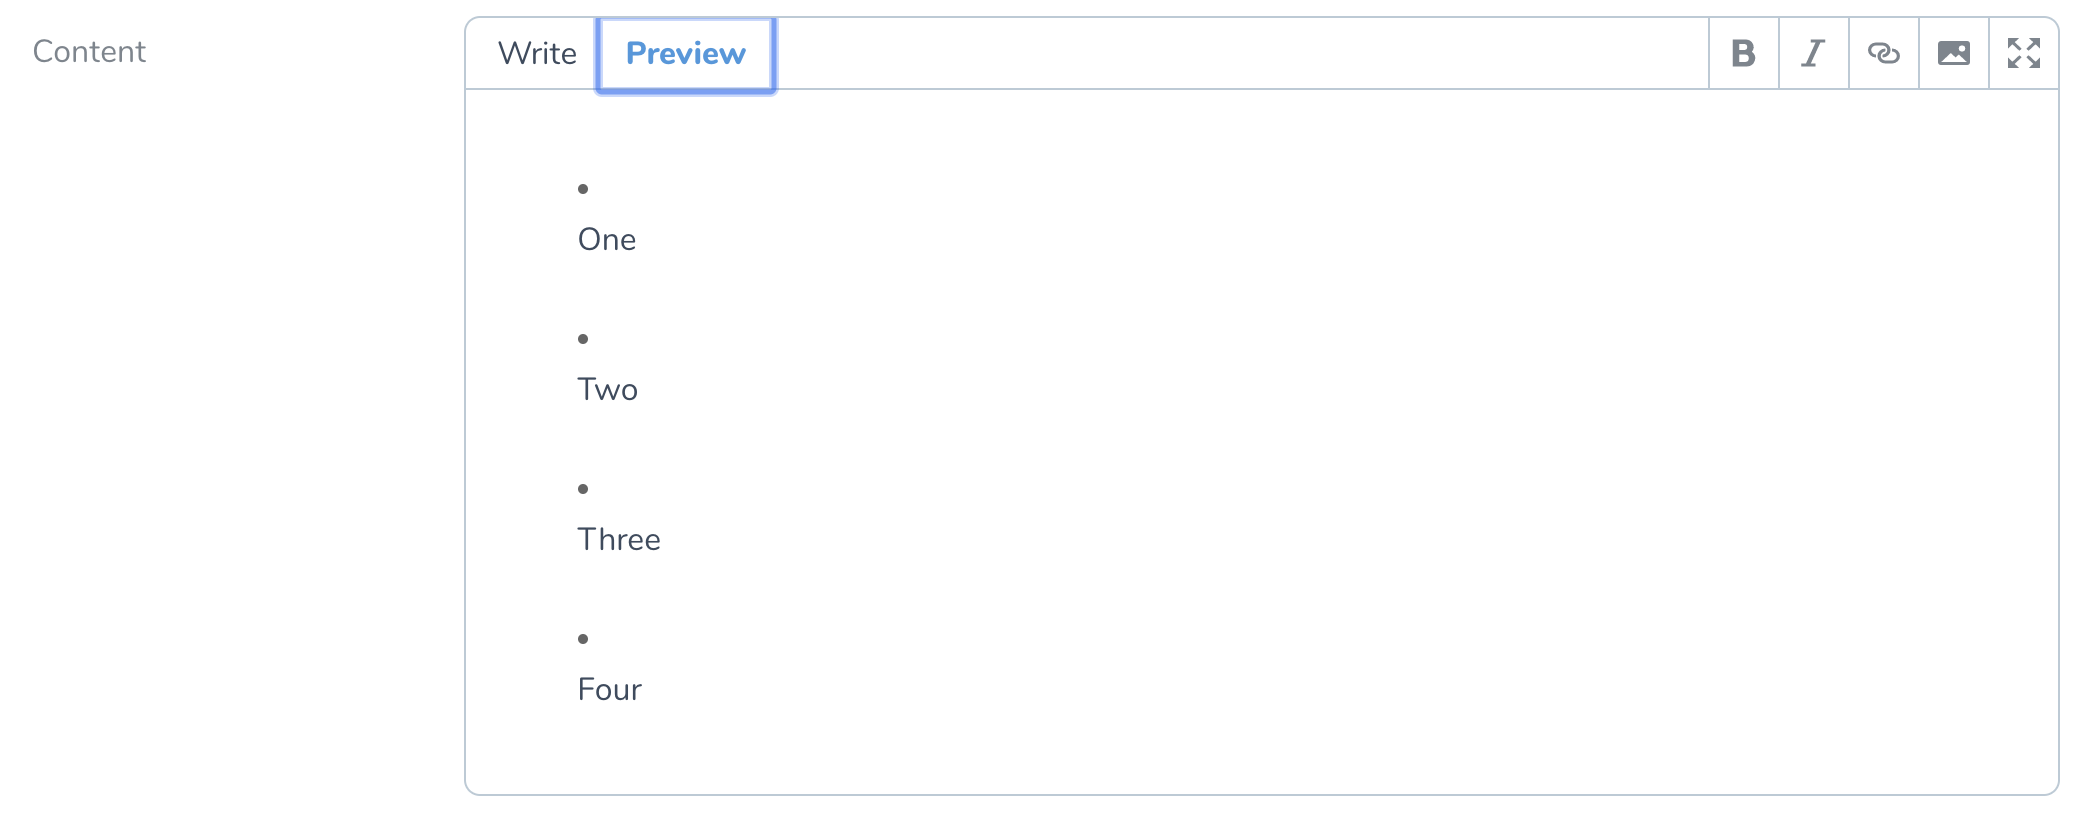Enter fullscreen mode with the expand icon
Screen dimensions: 2094x826
point(2023,54)
